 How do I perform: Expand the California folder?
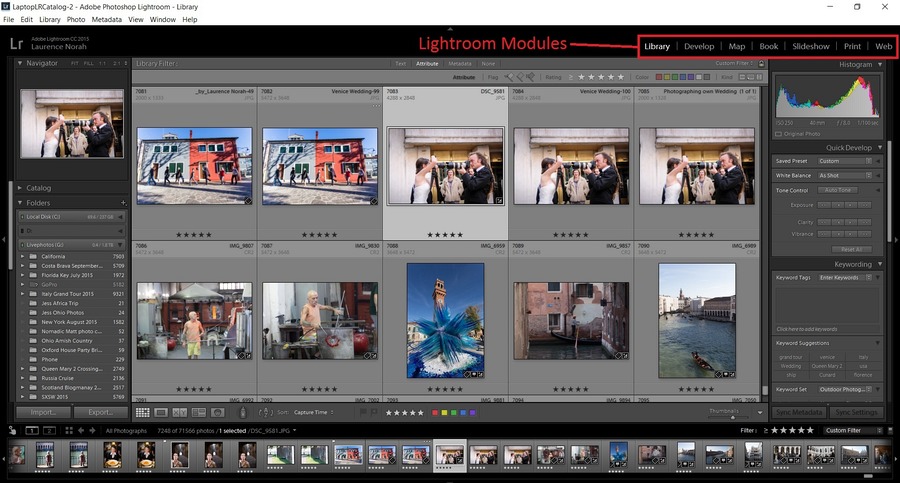click(22, 257)
